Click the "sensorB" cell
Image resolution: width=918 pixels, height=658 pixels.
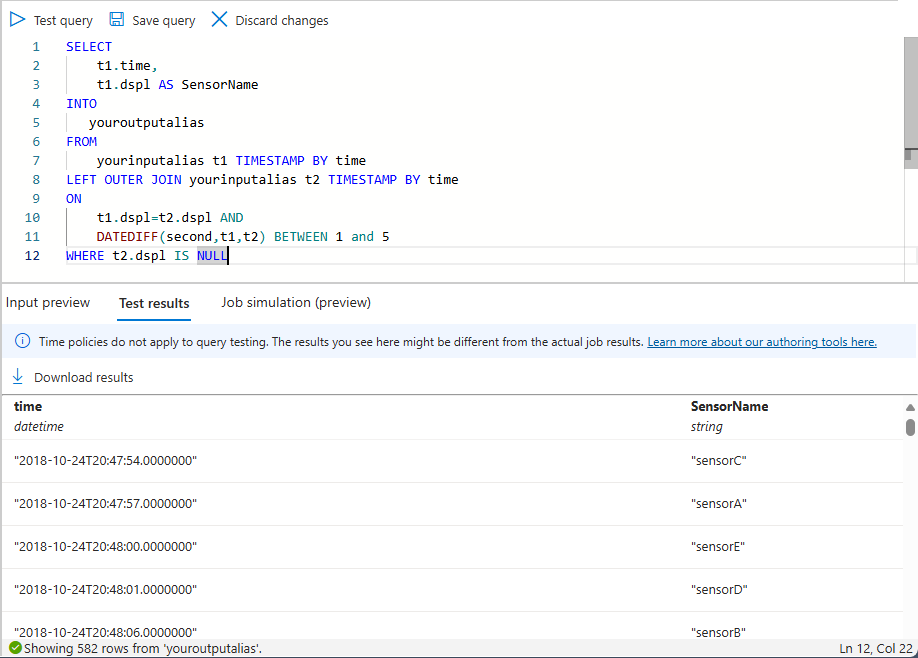(x=718, y=632)
